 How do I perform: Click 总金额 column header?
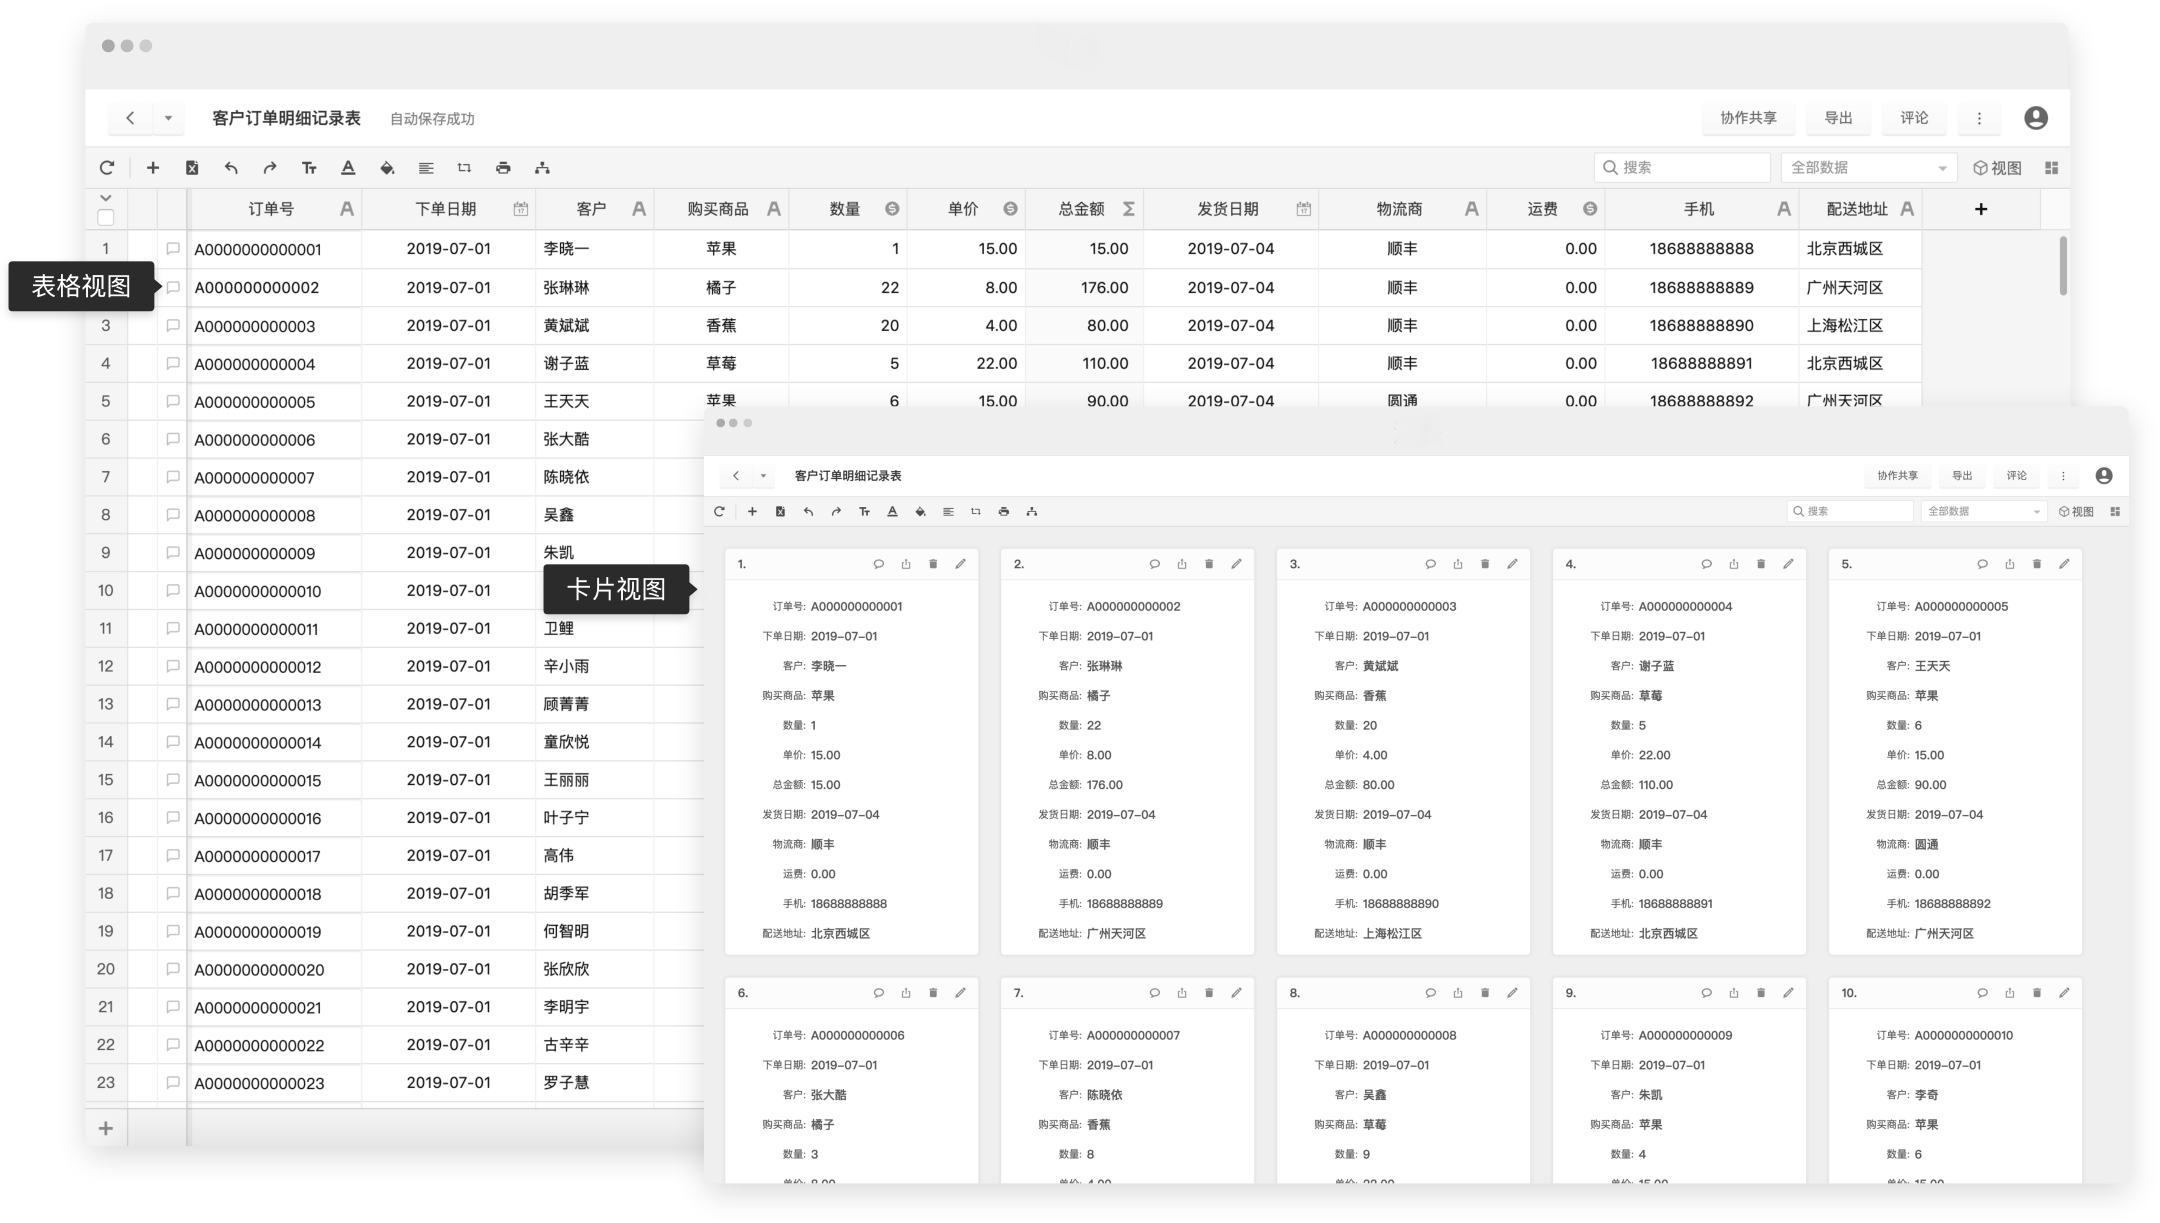(1084, 209)
